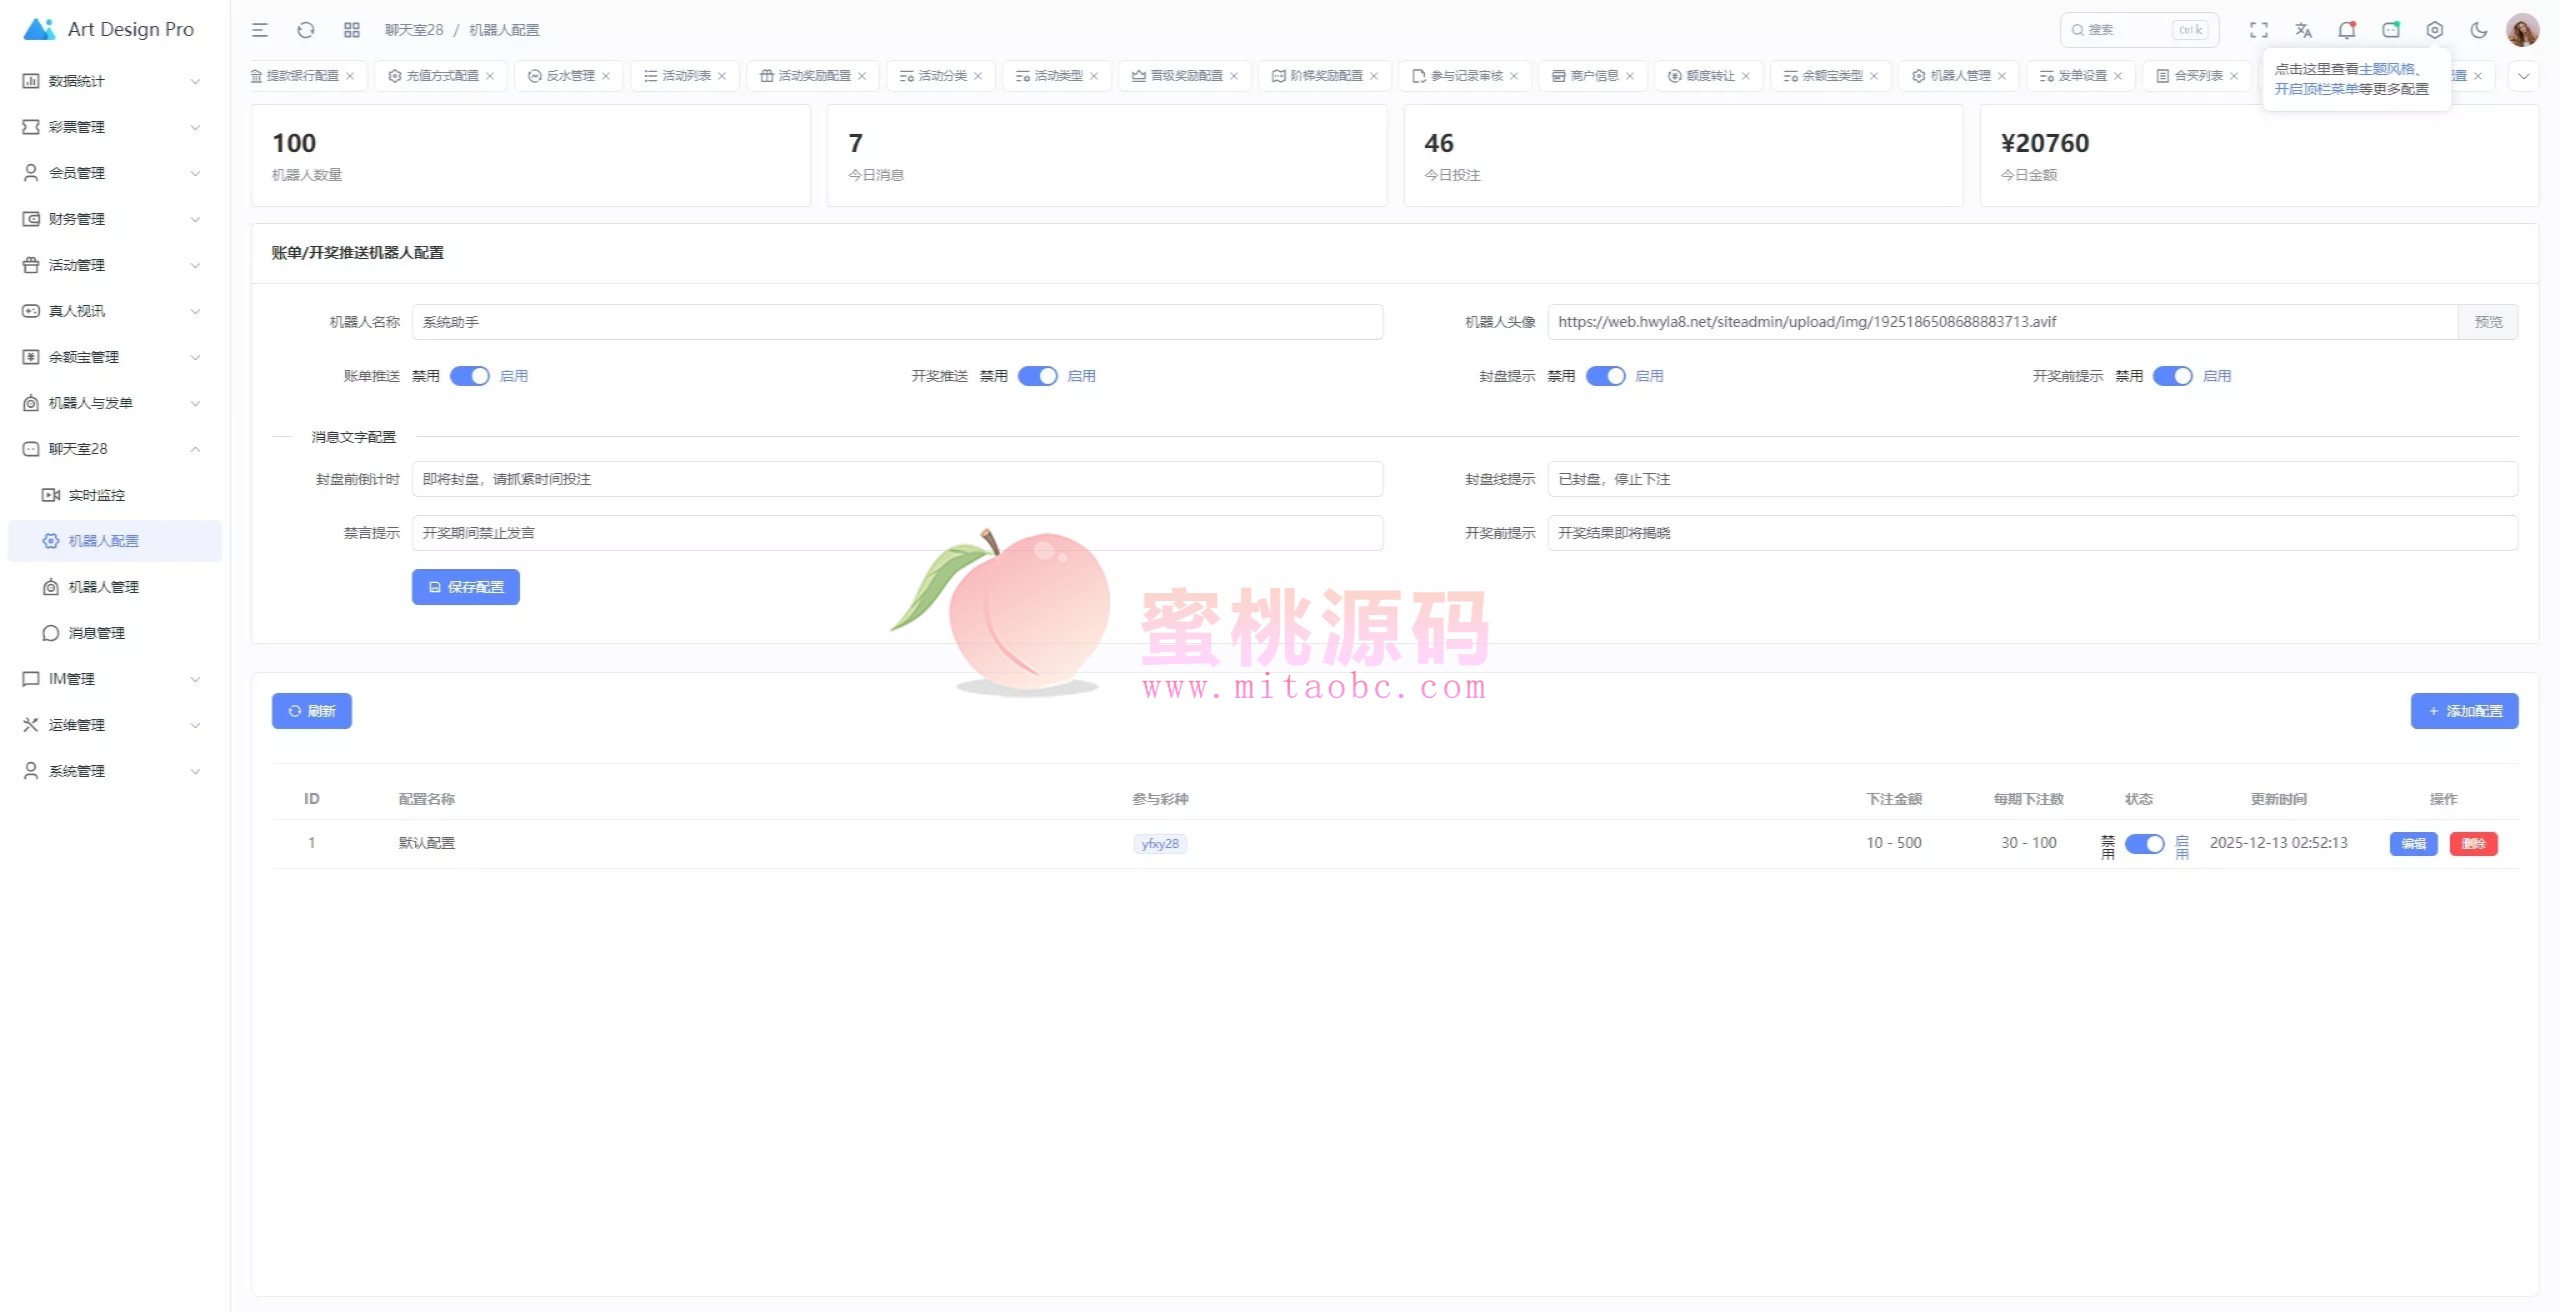Viewport: 2560px width, 1312px height.
Task: Click the language translation icon
Action: pyautogui.click(x=2304, y=30)
